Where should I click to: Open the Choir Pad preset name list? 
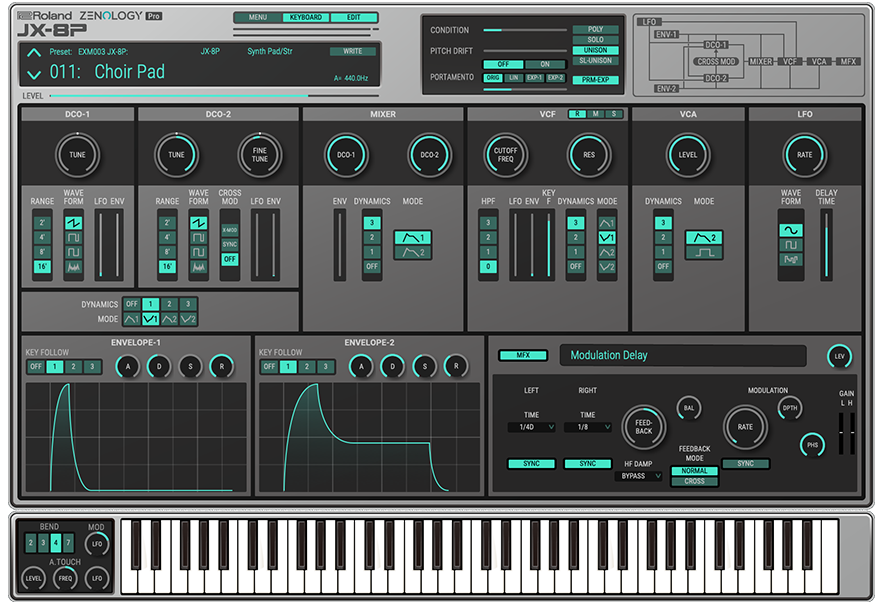click(130, 72)
